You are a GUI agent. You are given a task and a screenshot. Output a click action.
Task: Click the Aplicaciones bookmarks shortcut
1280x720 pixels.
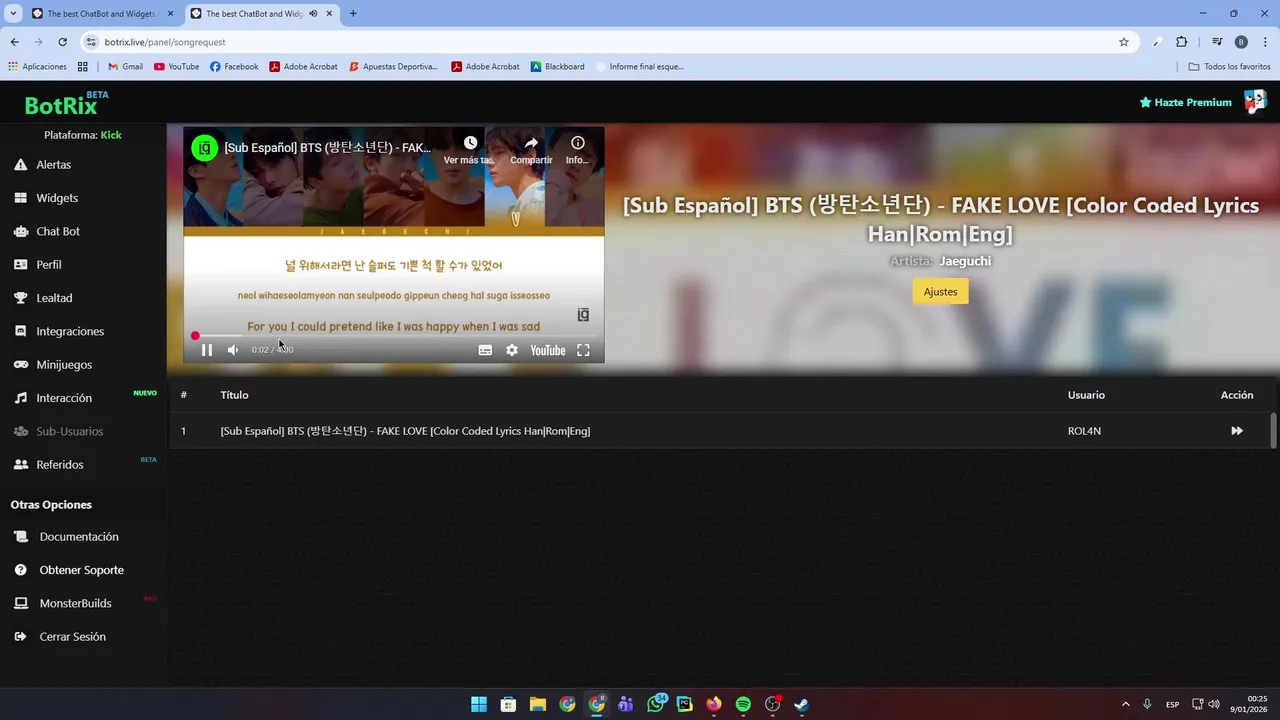pyautogui.click(x=37, y=66)
